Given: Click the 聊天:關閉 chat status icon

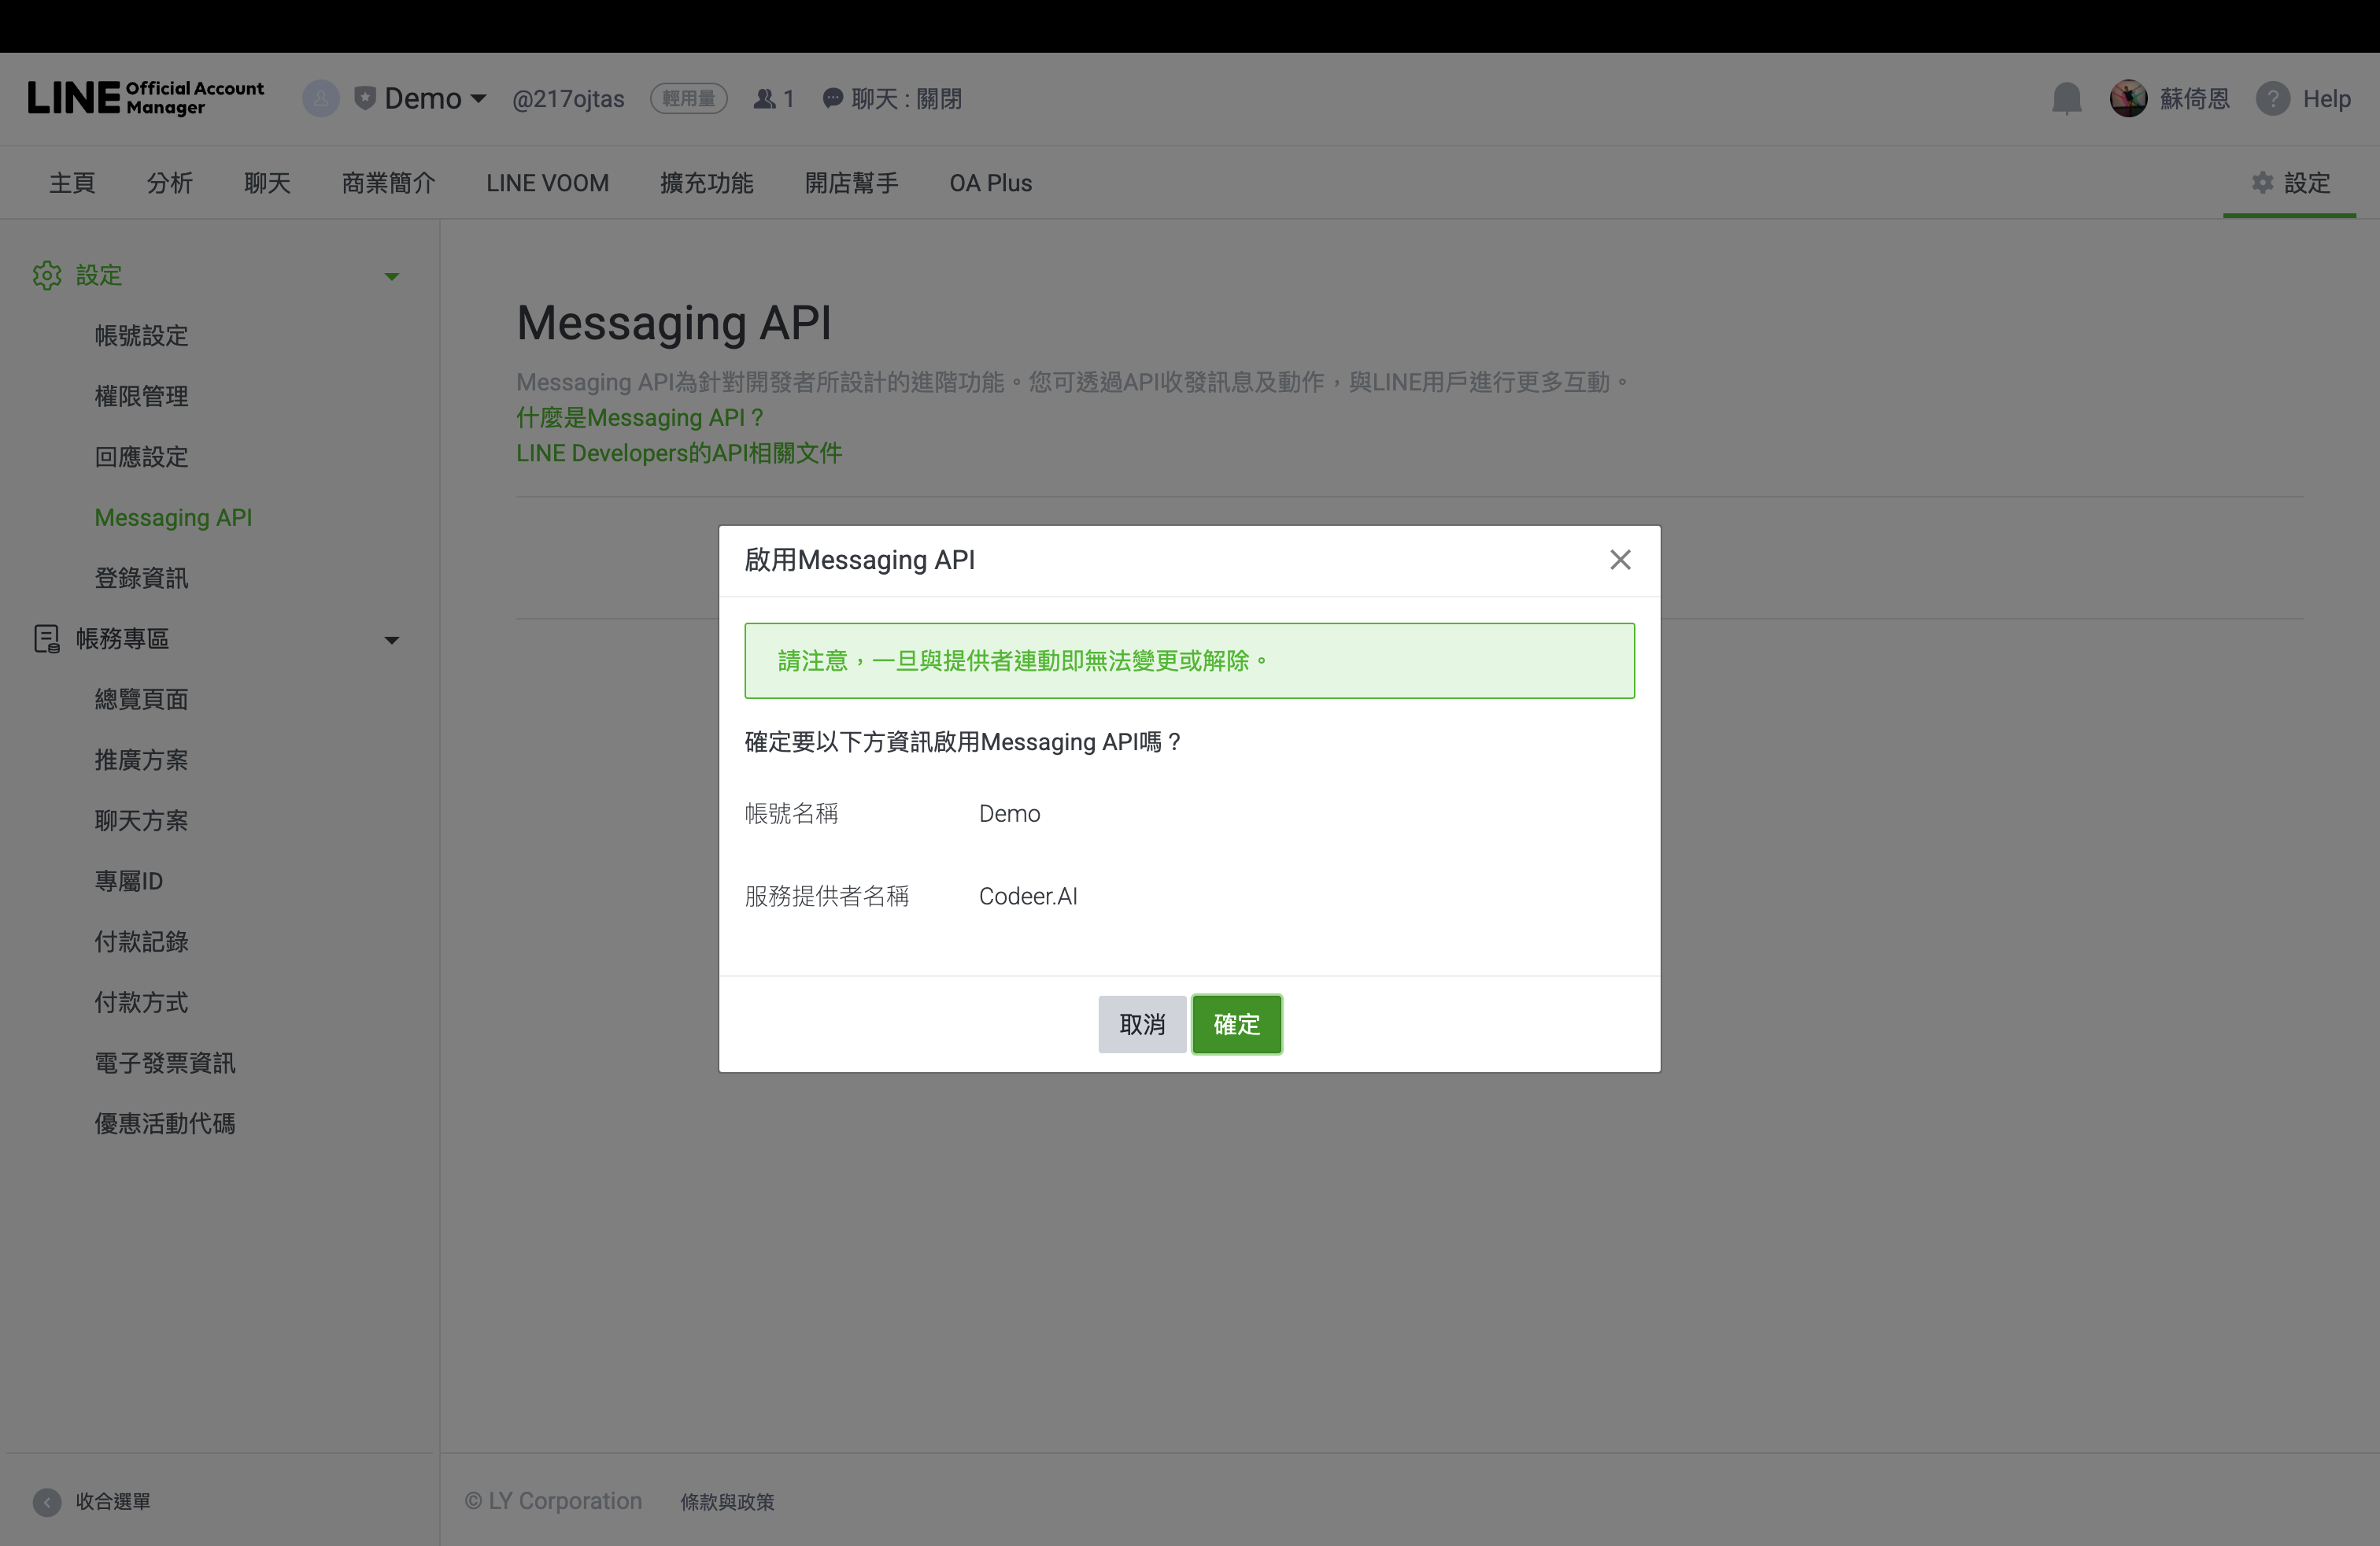Looking at the screenshot, I should (x=833, y=98).
